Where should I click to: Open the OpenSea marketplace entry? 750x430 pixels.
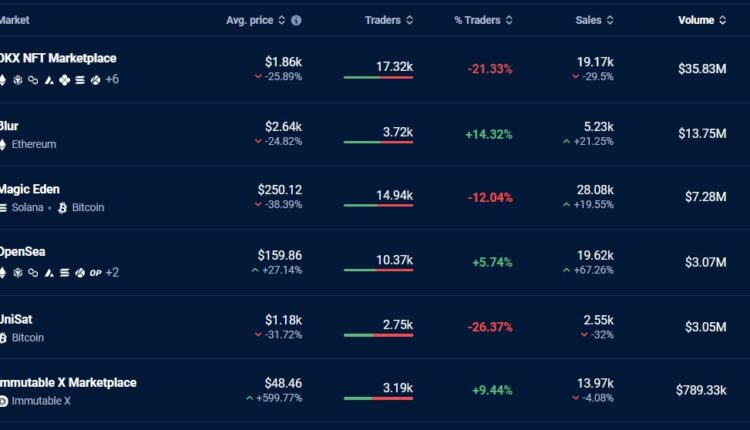(24, 253)
